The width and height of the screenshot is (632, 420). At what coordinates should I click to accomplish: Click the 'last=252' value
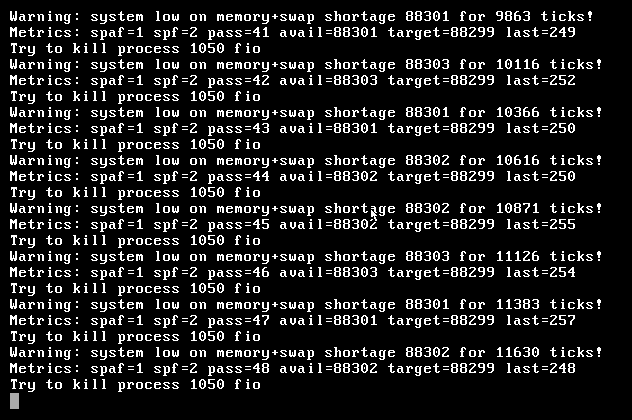tap(541, 80)
